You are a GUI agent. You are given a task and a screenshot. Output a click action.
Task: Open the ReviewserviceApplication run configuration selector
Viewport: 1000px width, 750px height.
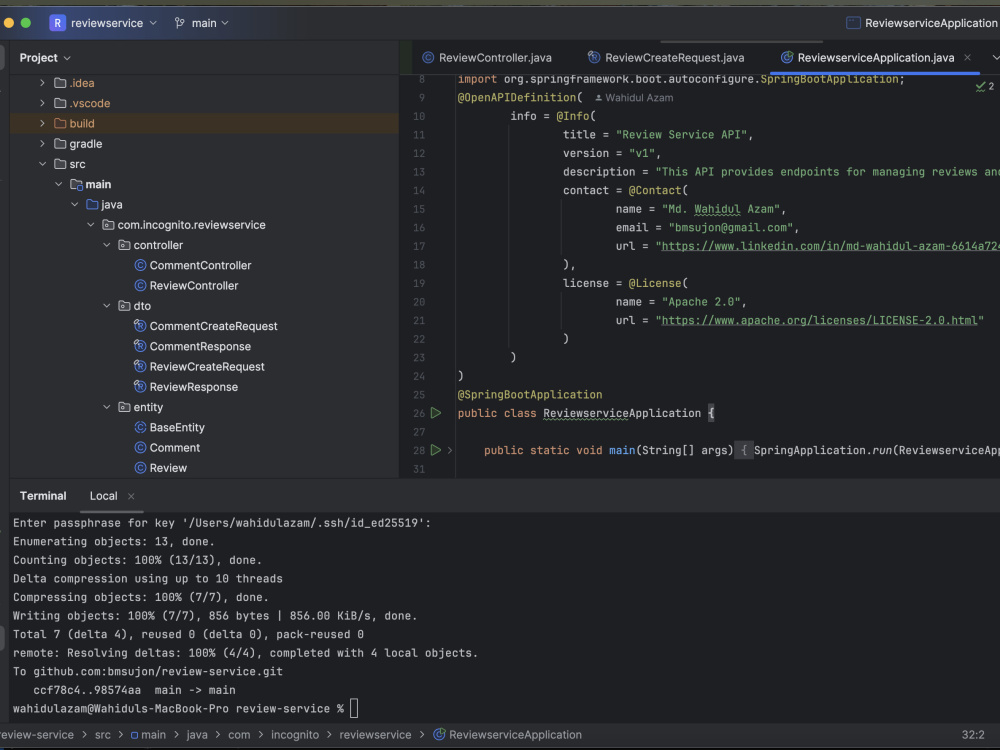(922, 23)
